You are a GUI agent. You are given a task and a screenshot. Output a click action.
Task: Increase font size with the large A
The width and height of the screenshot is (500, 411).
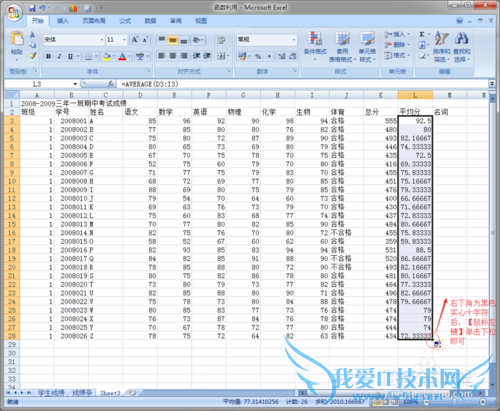click(x=135, y=40)
